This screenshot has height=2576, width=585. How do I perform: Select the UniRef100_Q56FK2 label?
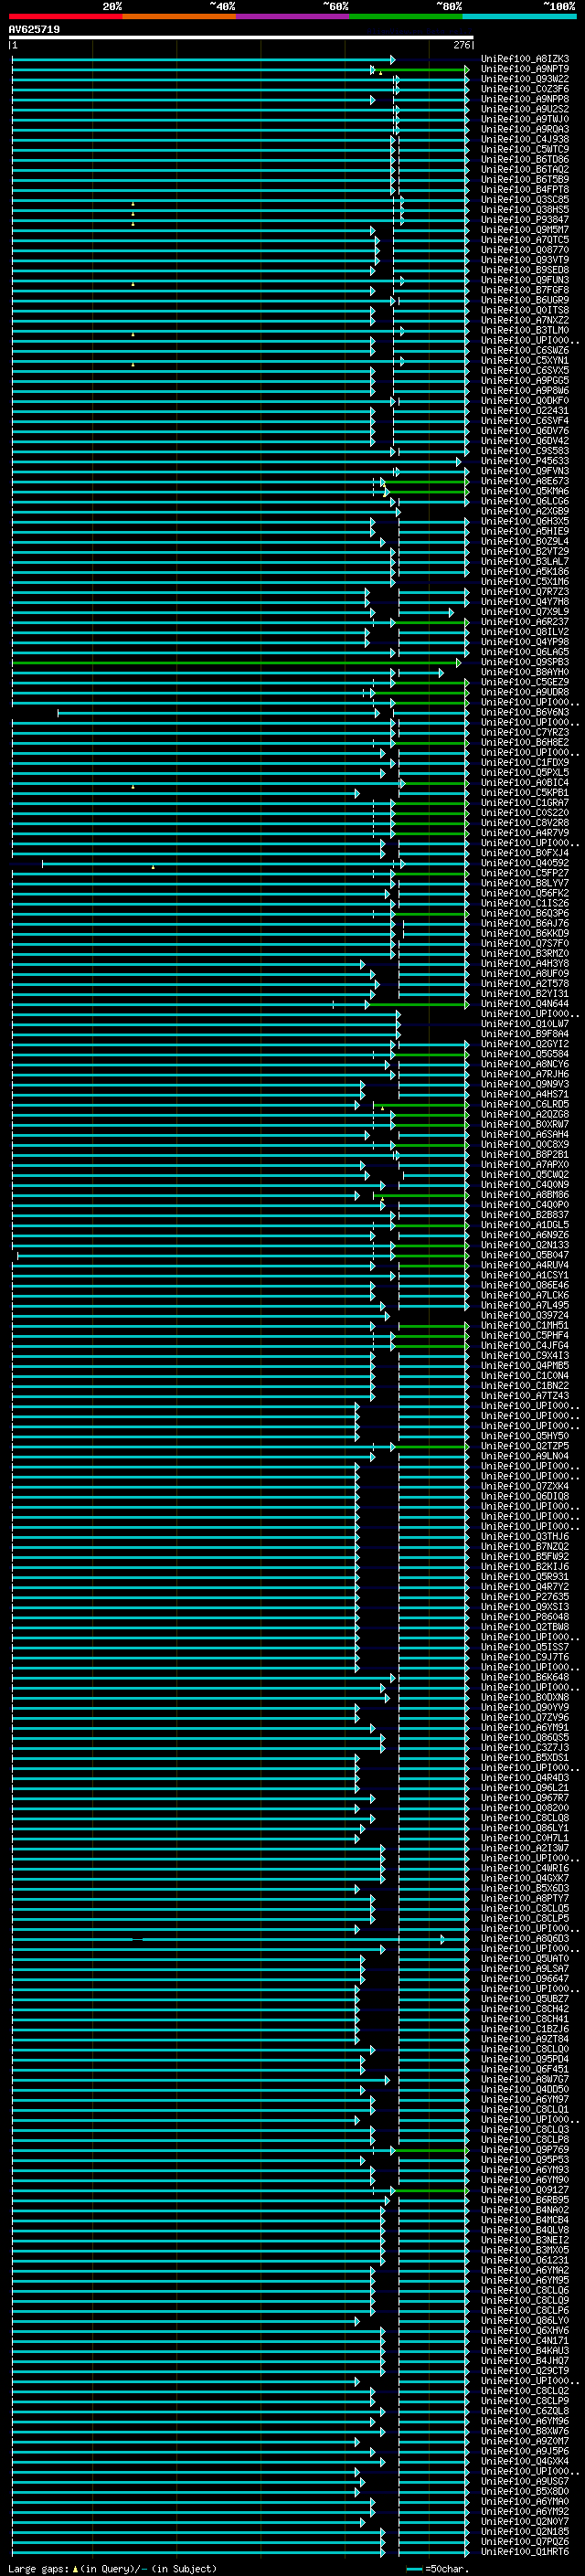click(x=525, y=893)
